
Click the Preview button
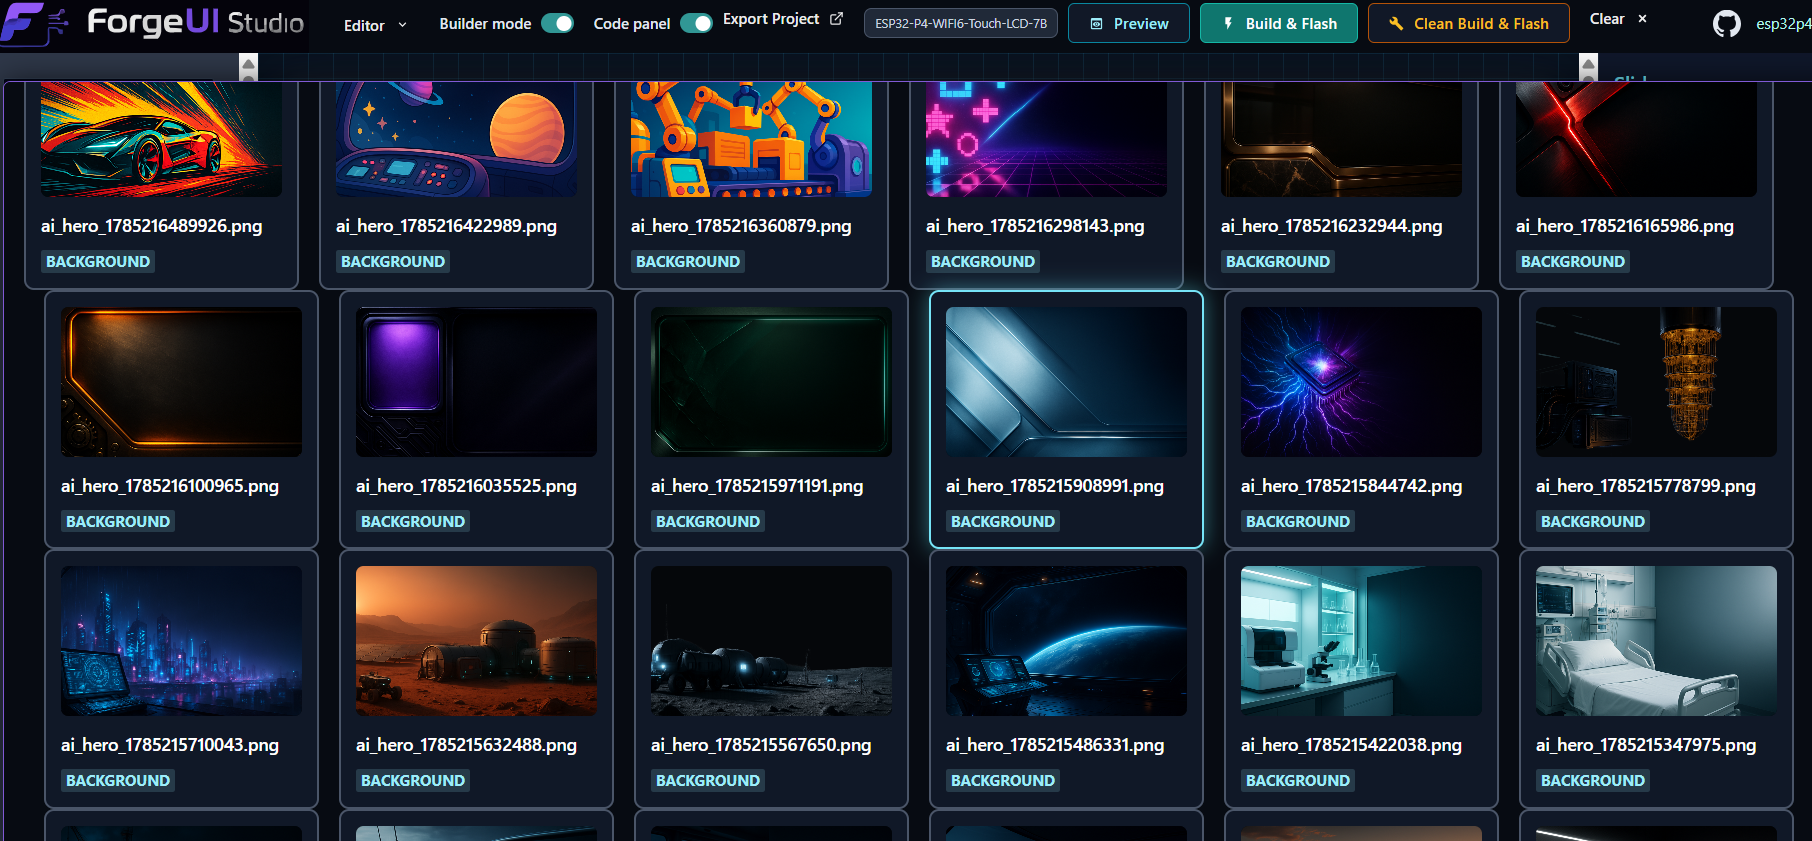click(x=1129, y=23)
